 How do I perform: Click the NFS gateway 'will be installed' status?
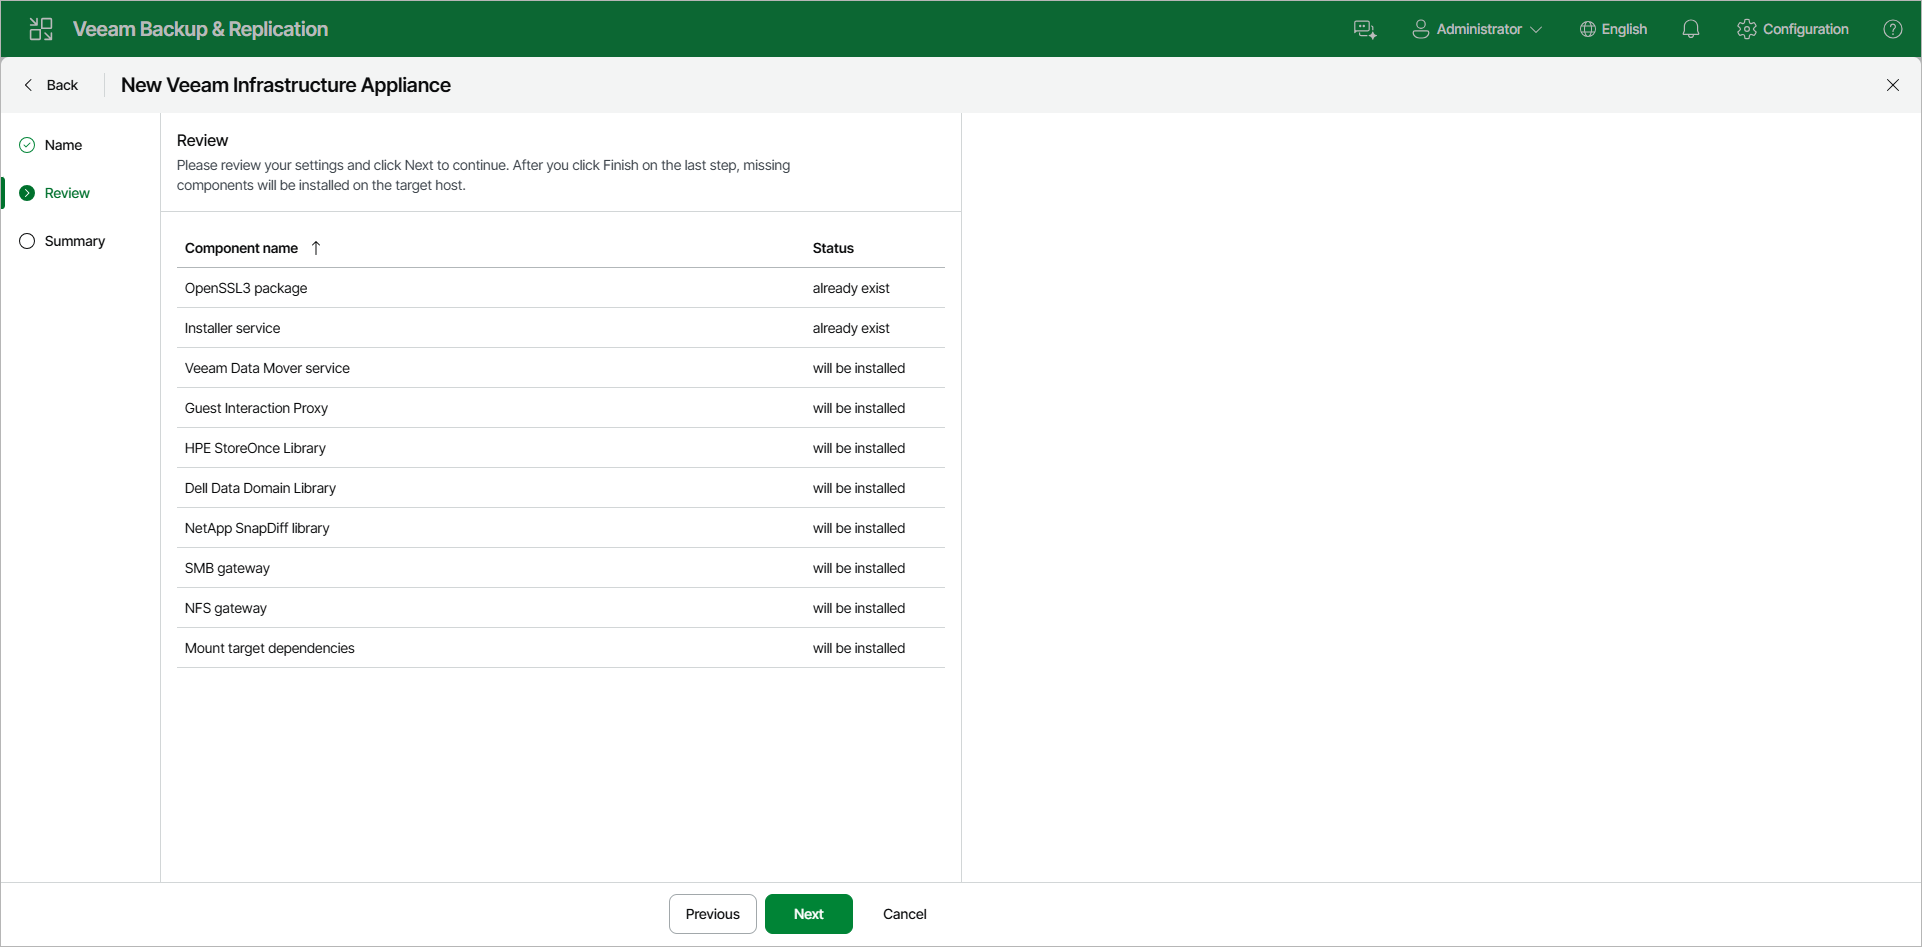click(859, 608)
